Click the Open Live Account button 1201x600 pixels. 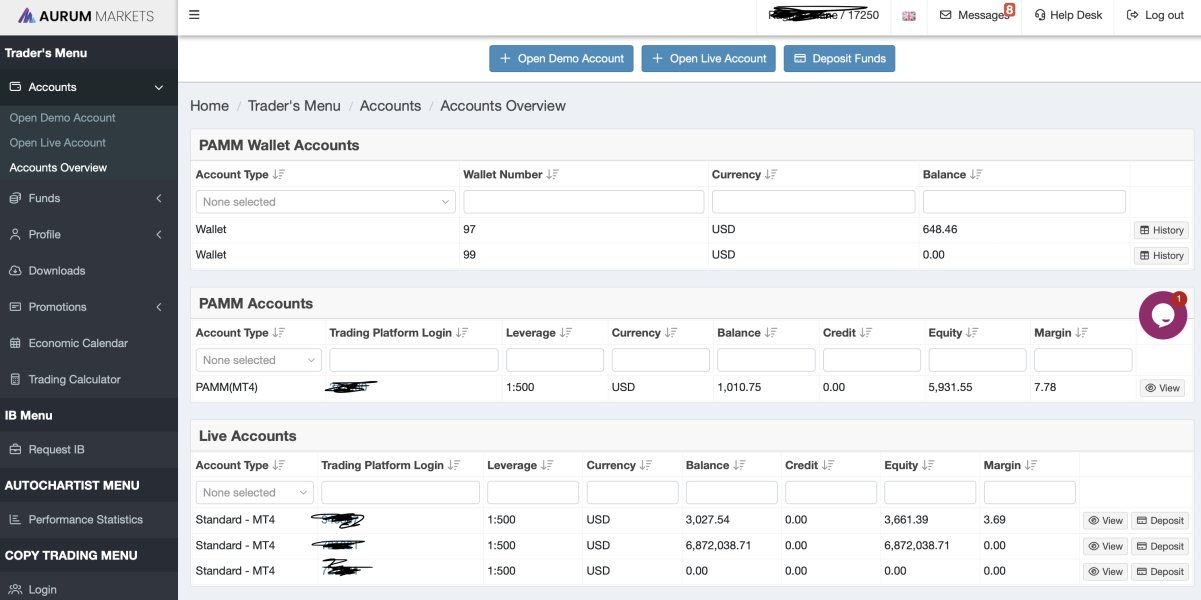click(x=709, y=58)
